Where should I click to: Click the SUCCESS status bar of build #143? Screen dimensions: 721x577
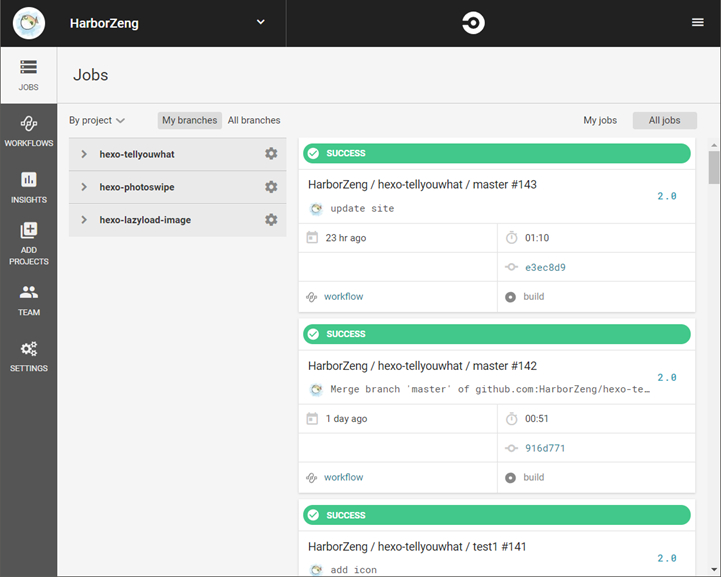(x=497, y=153)
